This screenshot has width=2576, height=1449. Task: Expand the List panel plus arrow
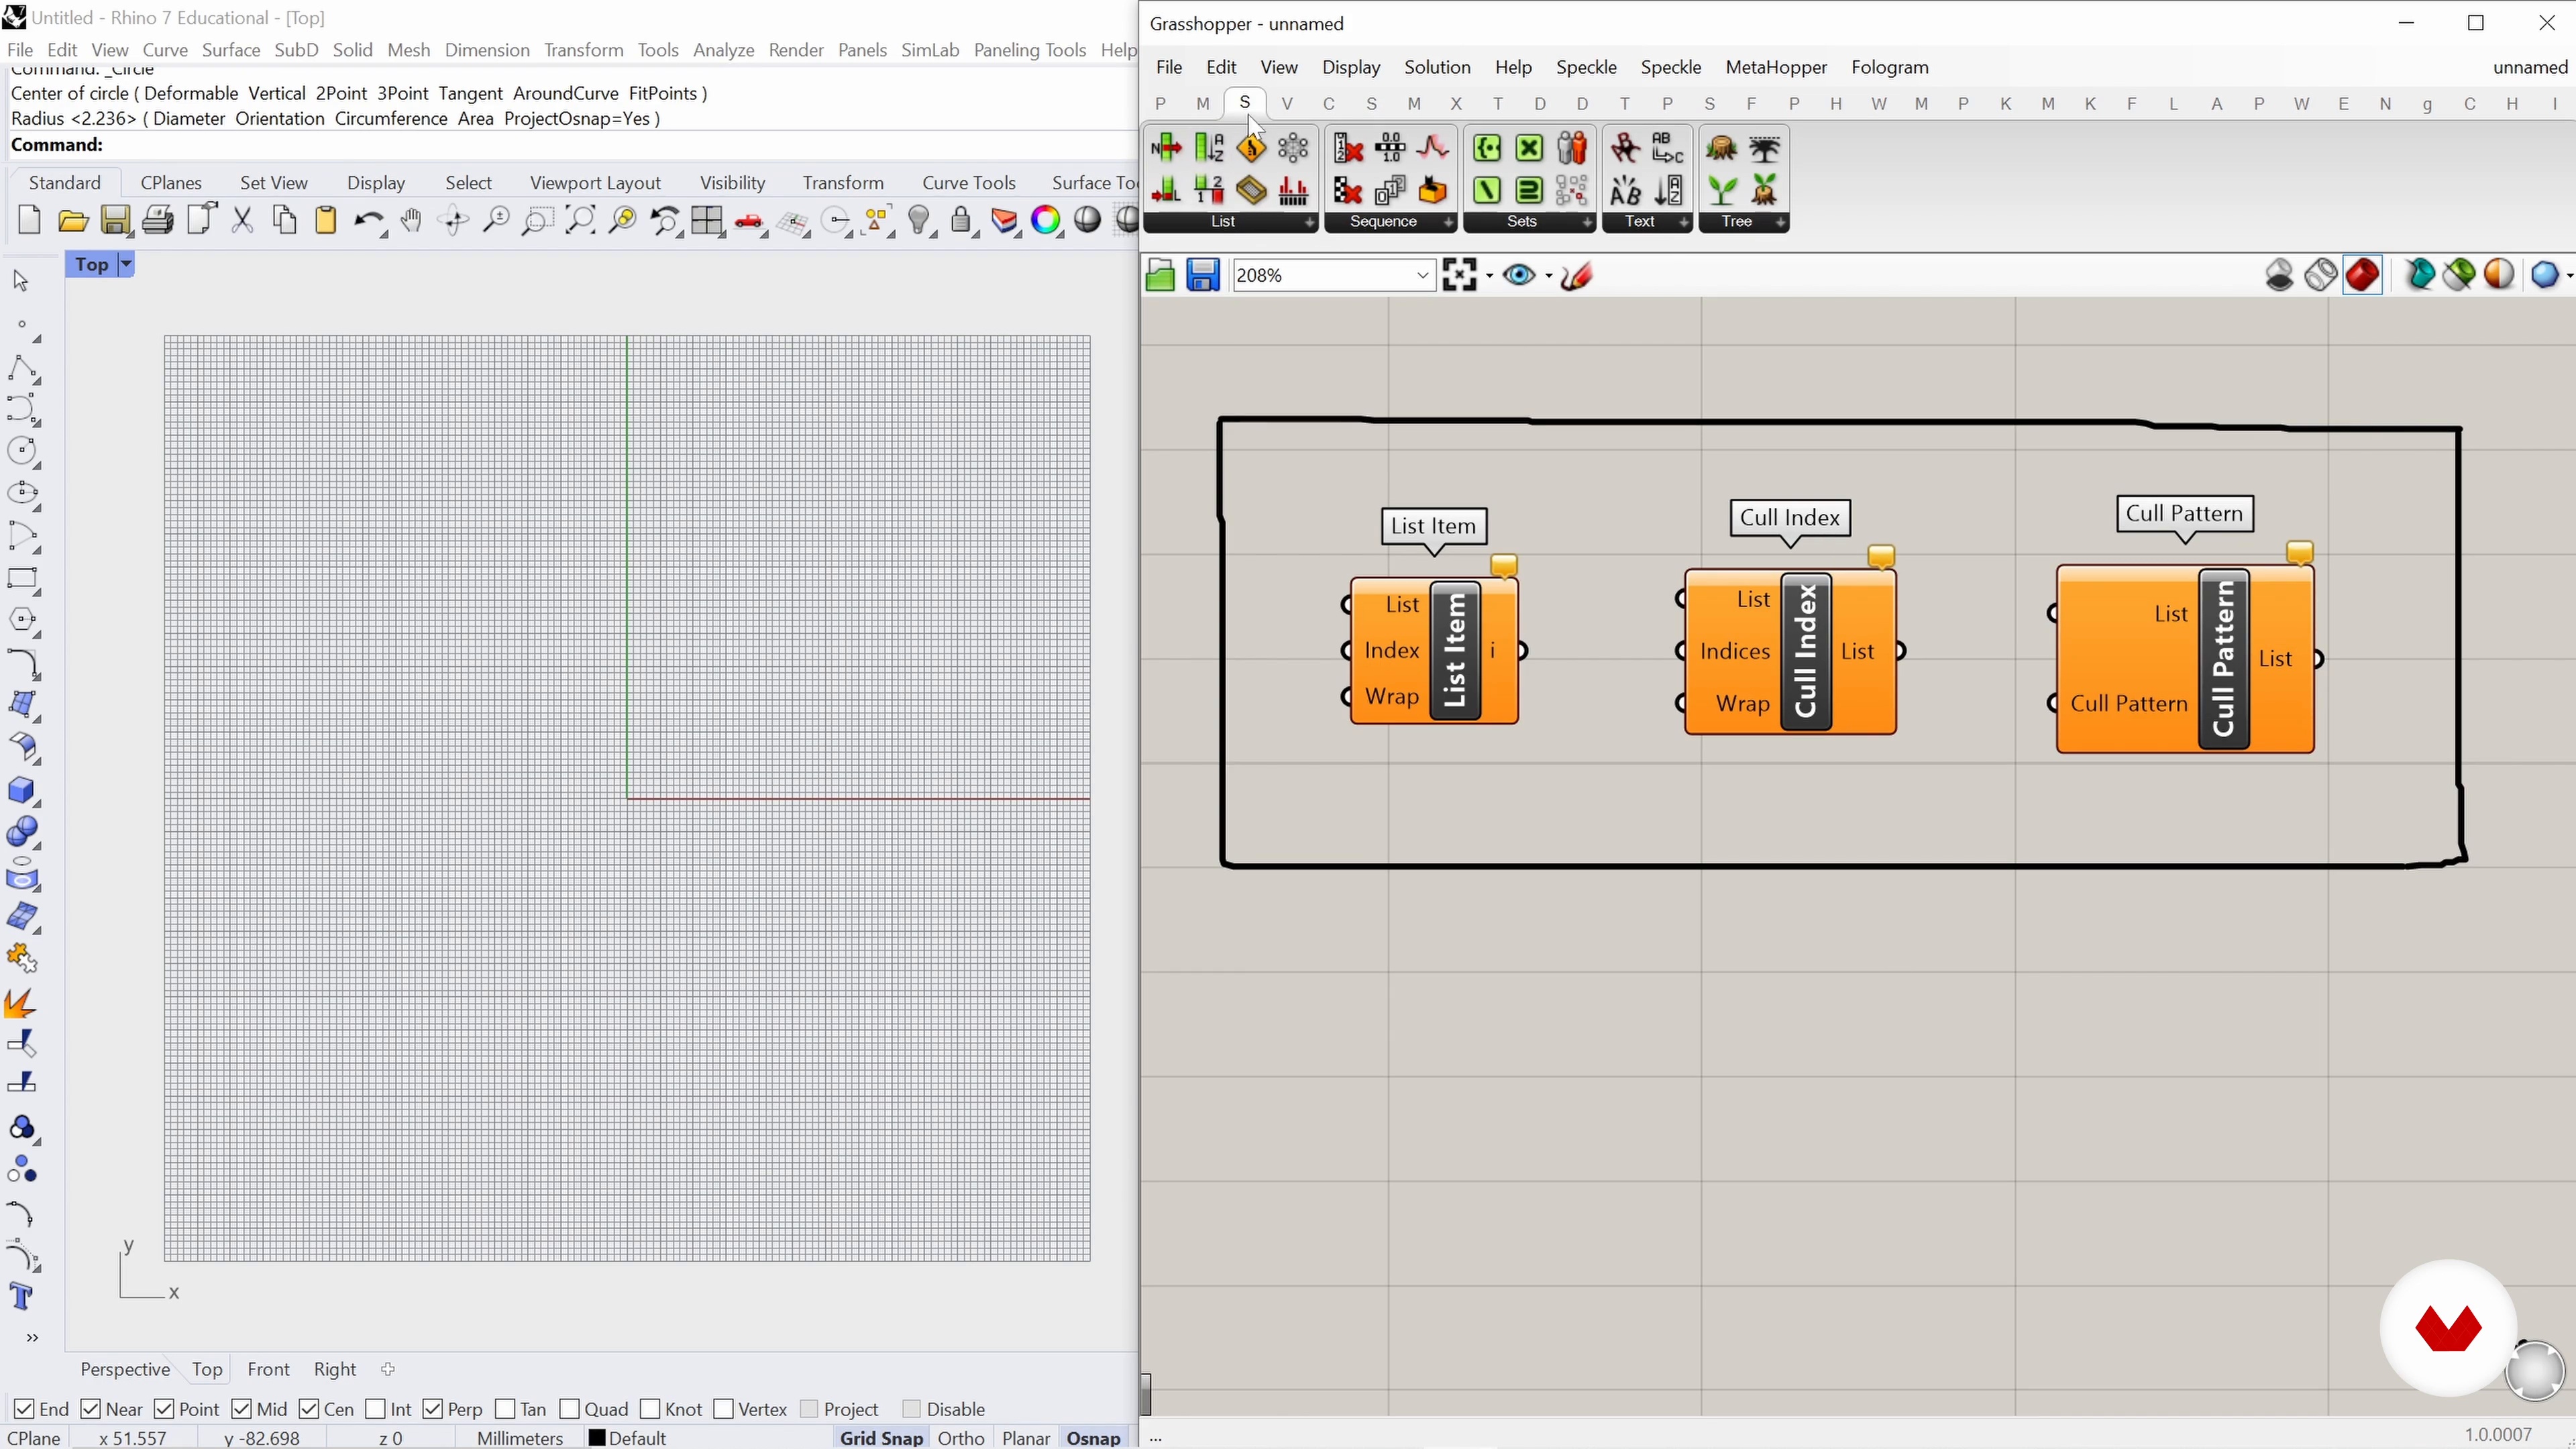click(x=1309, y=222)
